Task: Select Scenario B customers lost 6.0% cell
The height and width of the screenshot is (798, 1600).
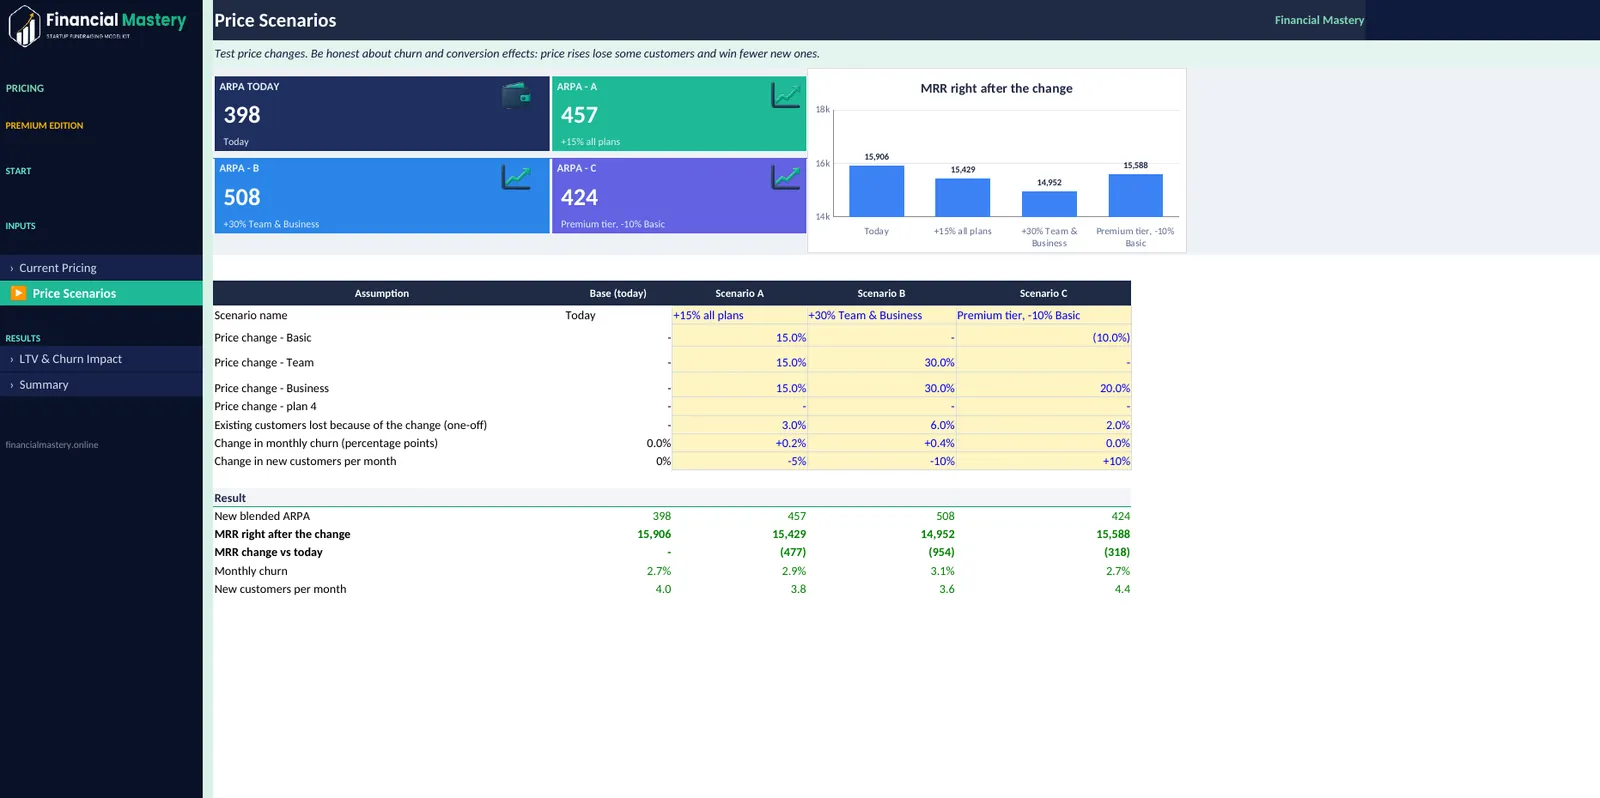Action: point(881,425)
